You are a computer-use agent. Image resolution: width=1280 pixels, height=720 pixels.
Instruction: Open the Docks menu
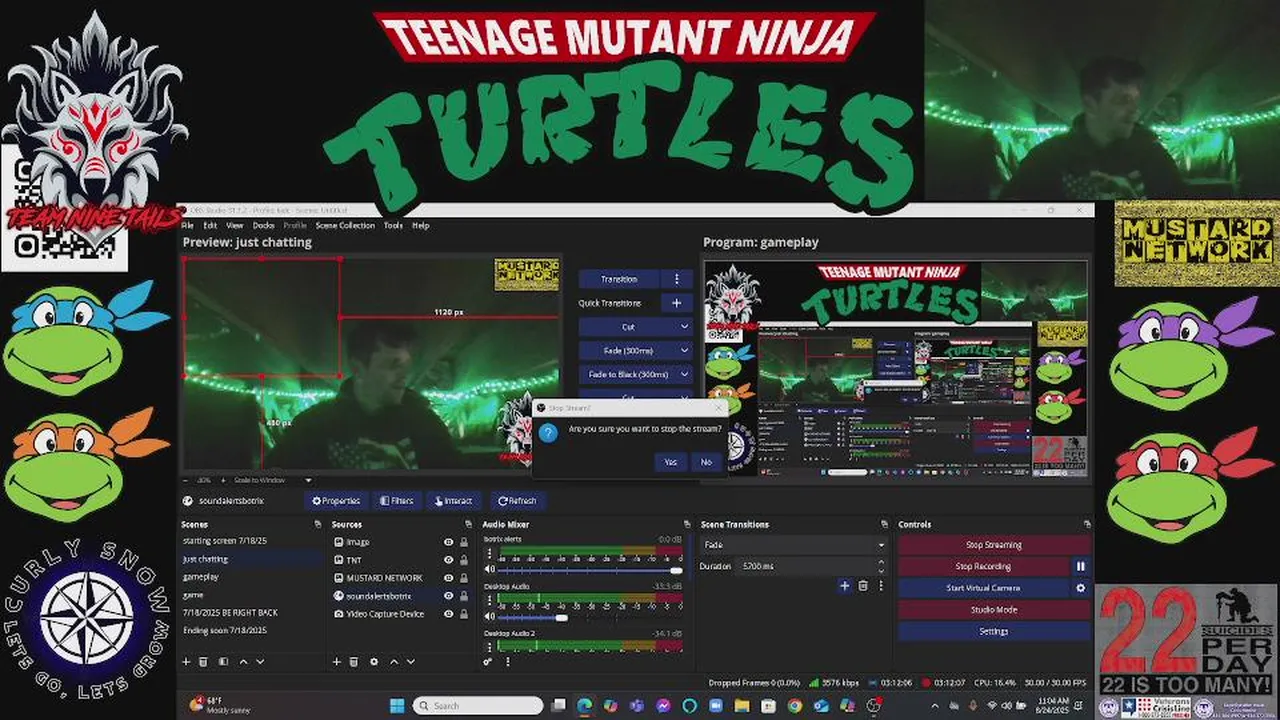[x=263, y=225]
